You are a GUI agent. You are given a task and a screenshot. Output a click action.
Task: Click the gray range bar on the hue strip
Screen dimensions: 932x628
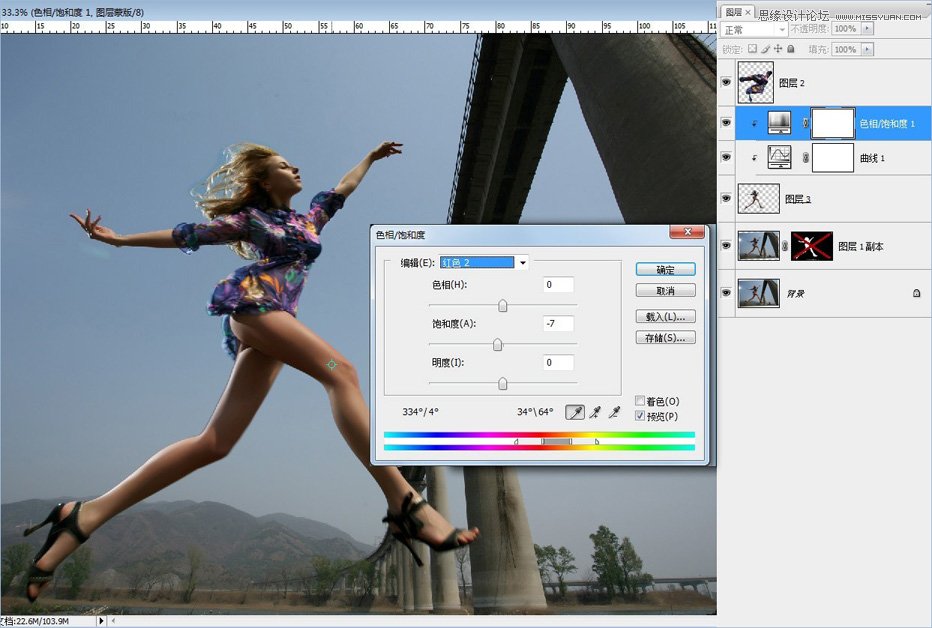point(556,441)
